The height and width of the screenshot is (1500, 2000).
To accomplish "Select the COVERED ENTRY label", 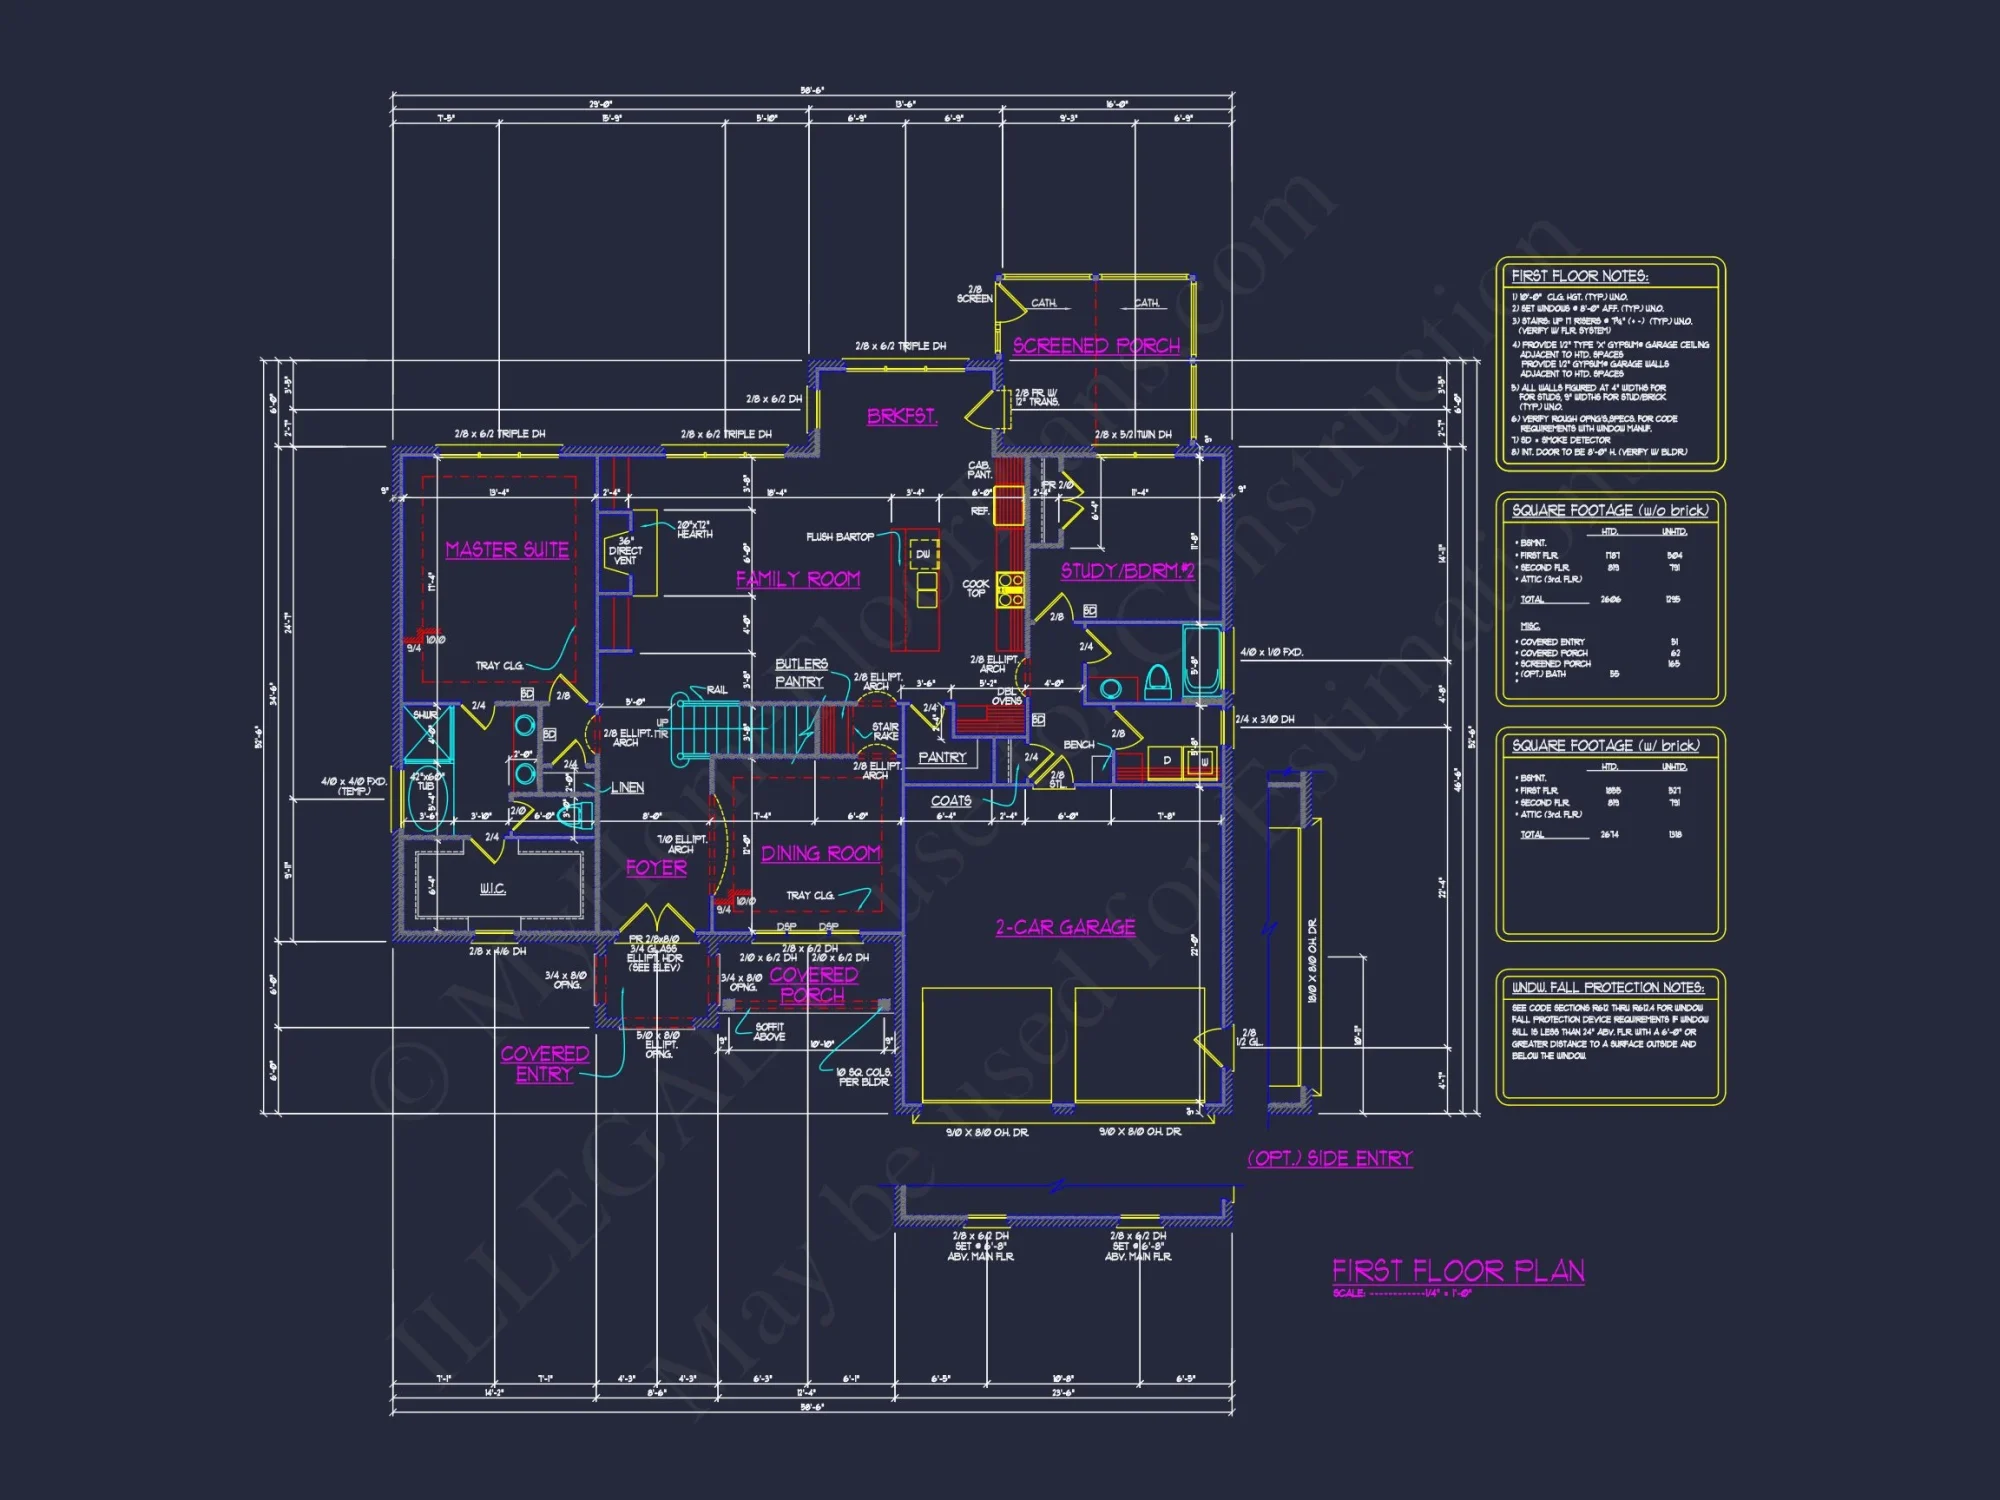I will coord(544,1064).
